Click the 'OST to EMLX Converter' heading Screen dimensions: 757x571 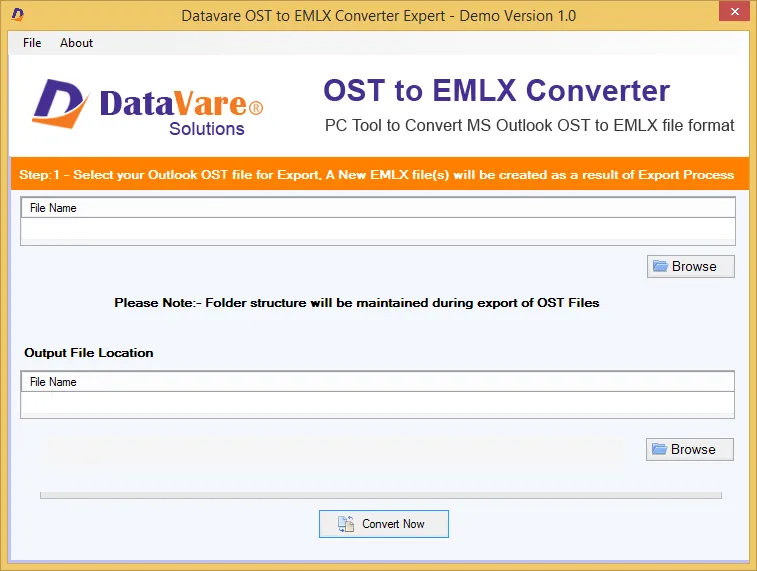tap(496, 90)
